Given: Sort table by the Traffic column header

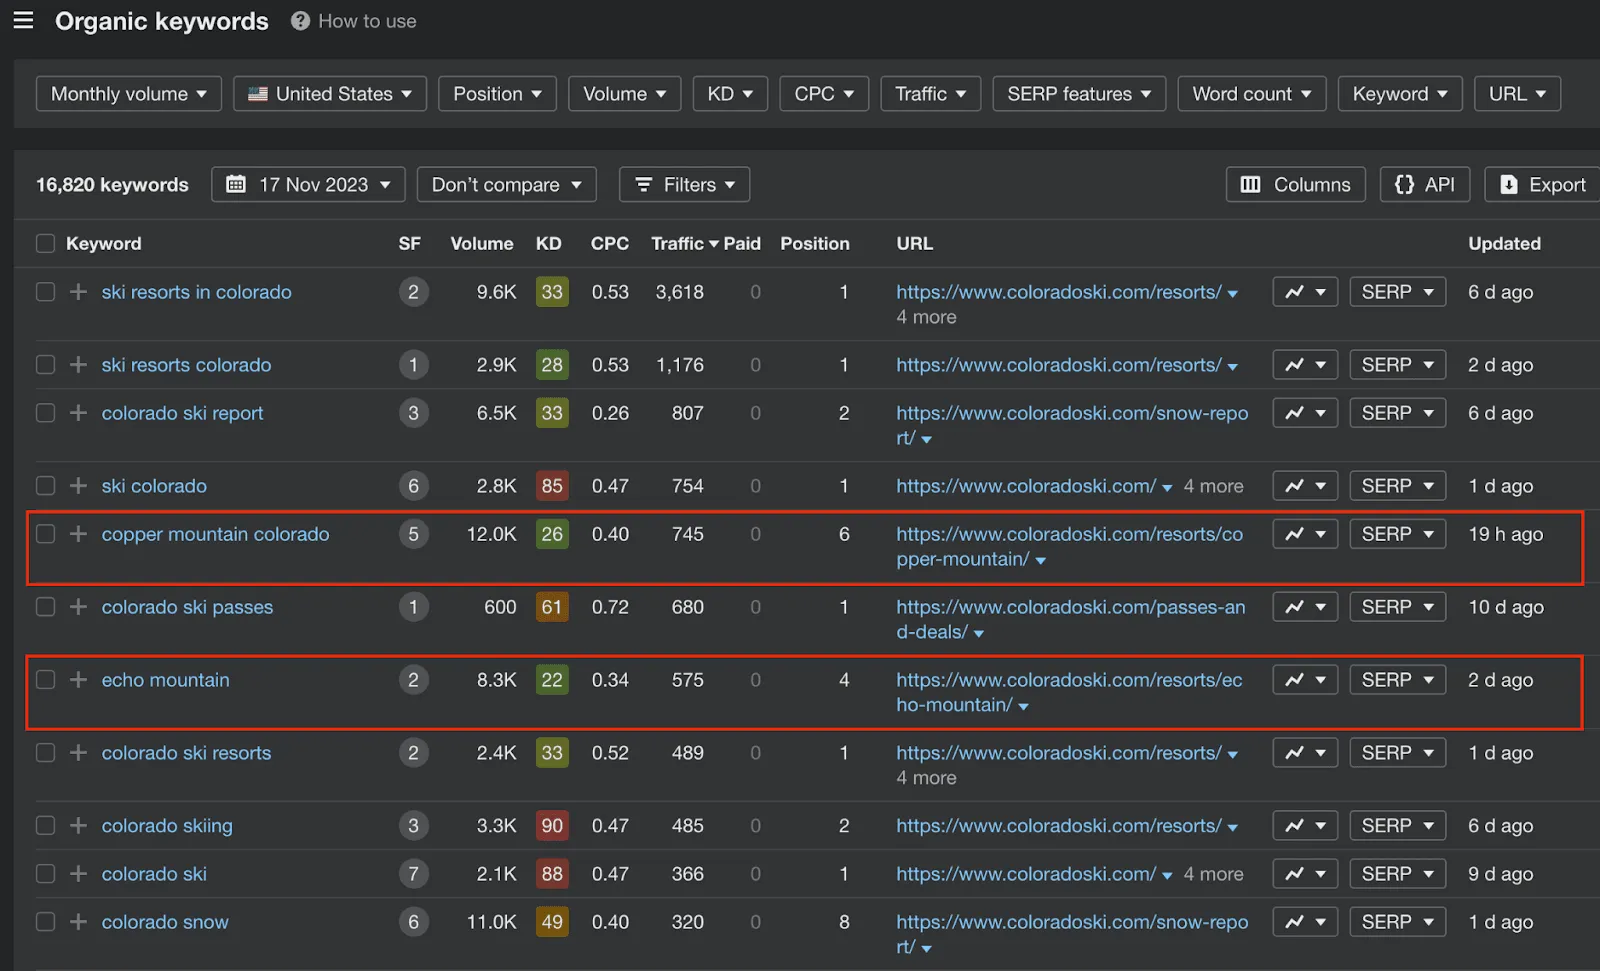Looking at the screenshot, I should tap(680, 243).
